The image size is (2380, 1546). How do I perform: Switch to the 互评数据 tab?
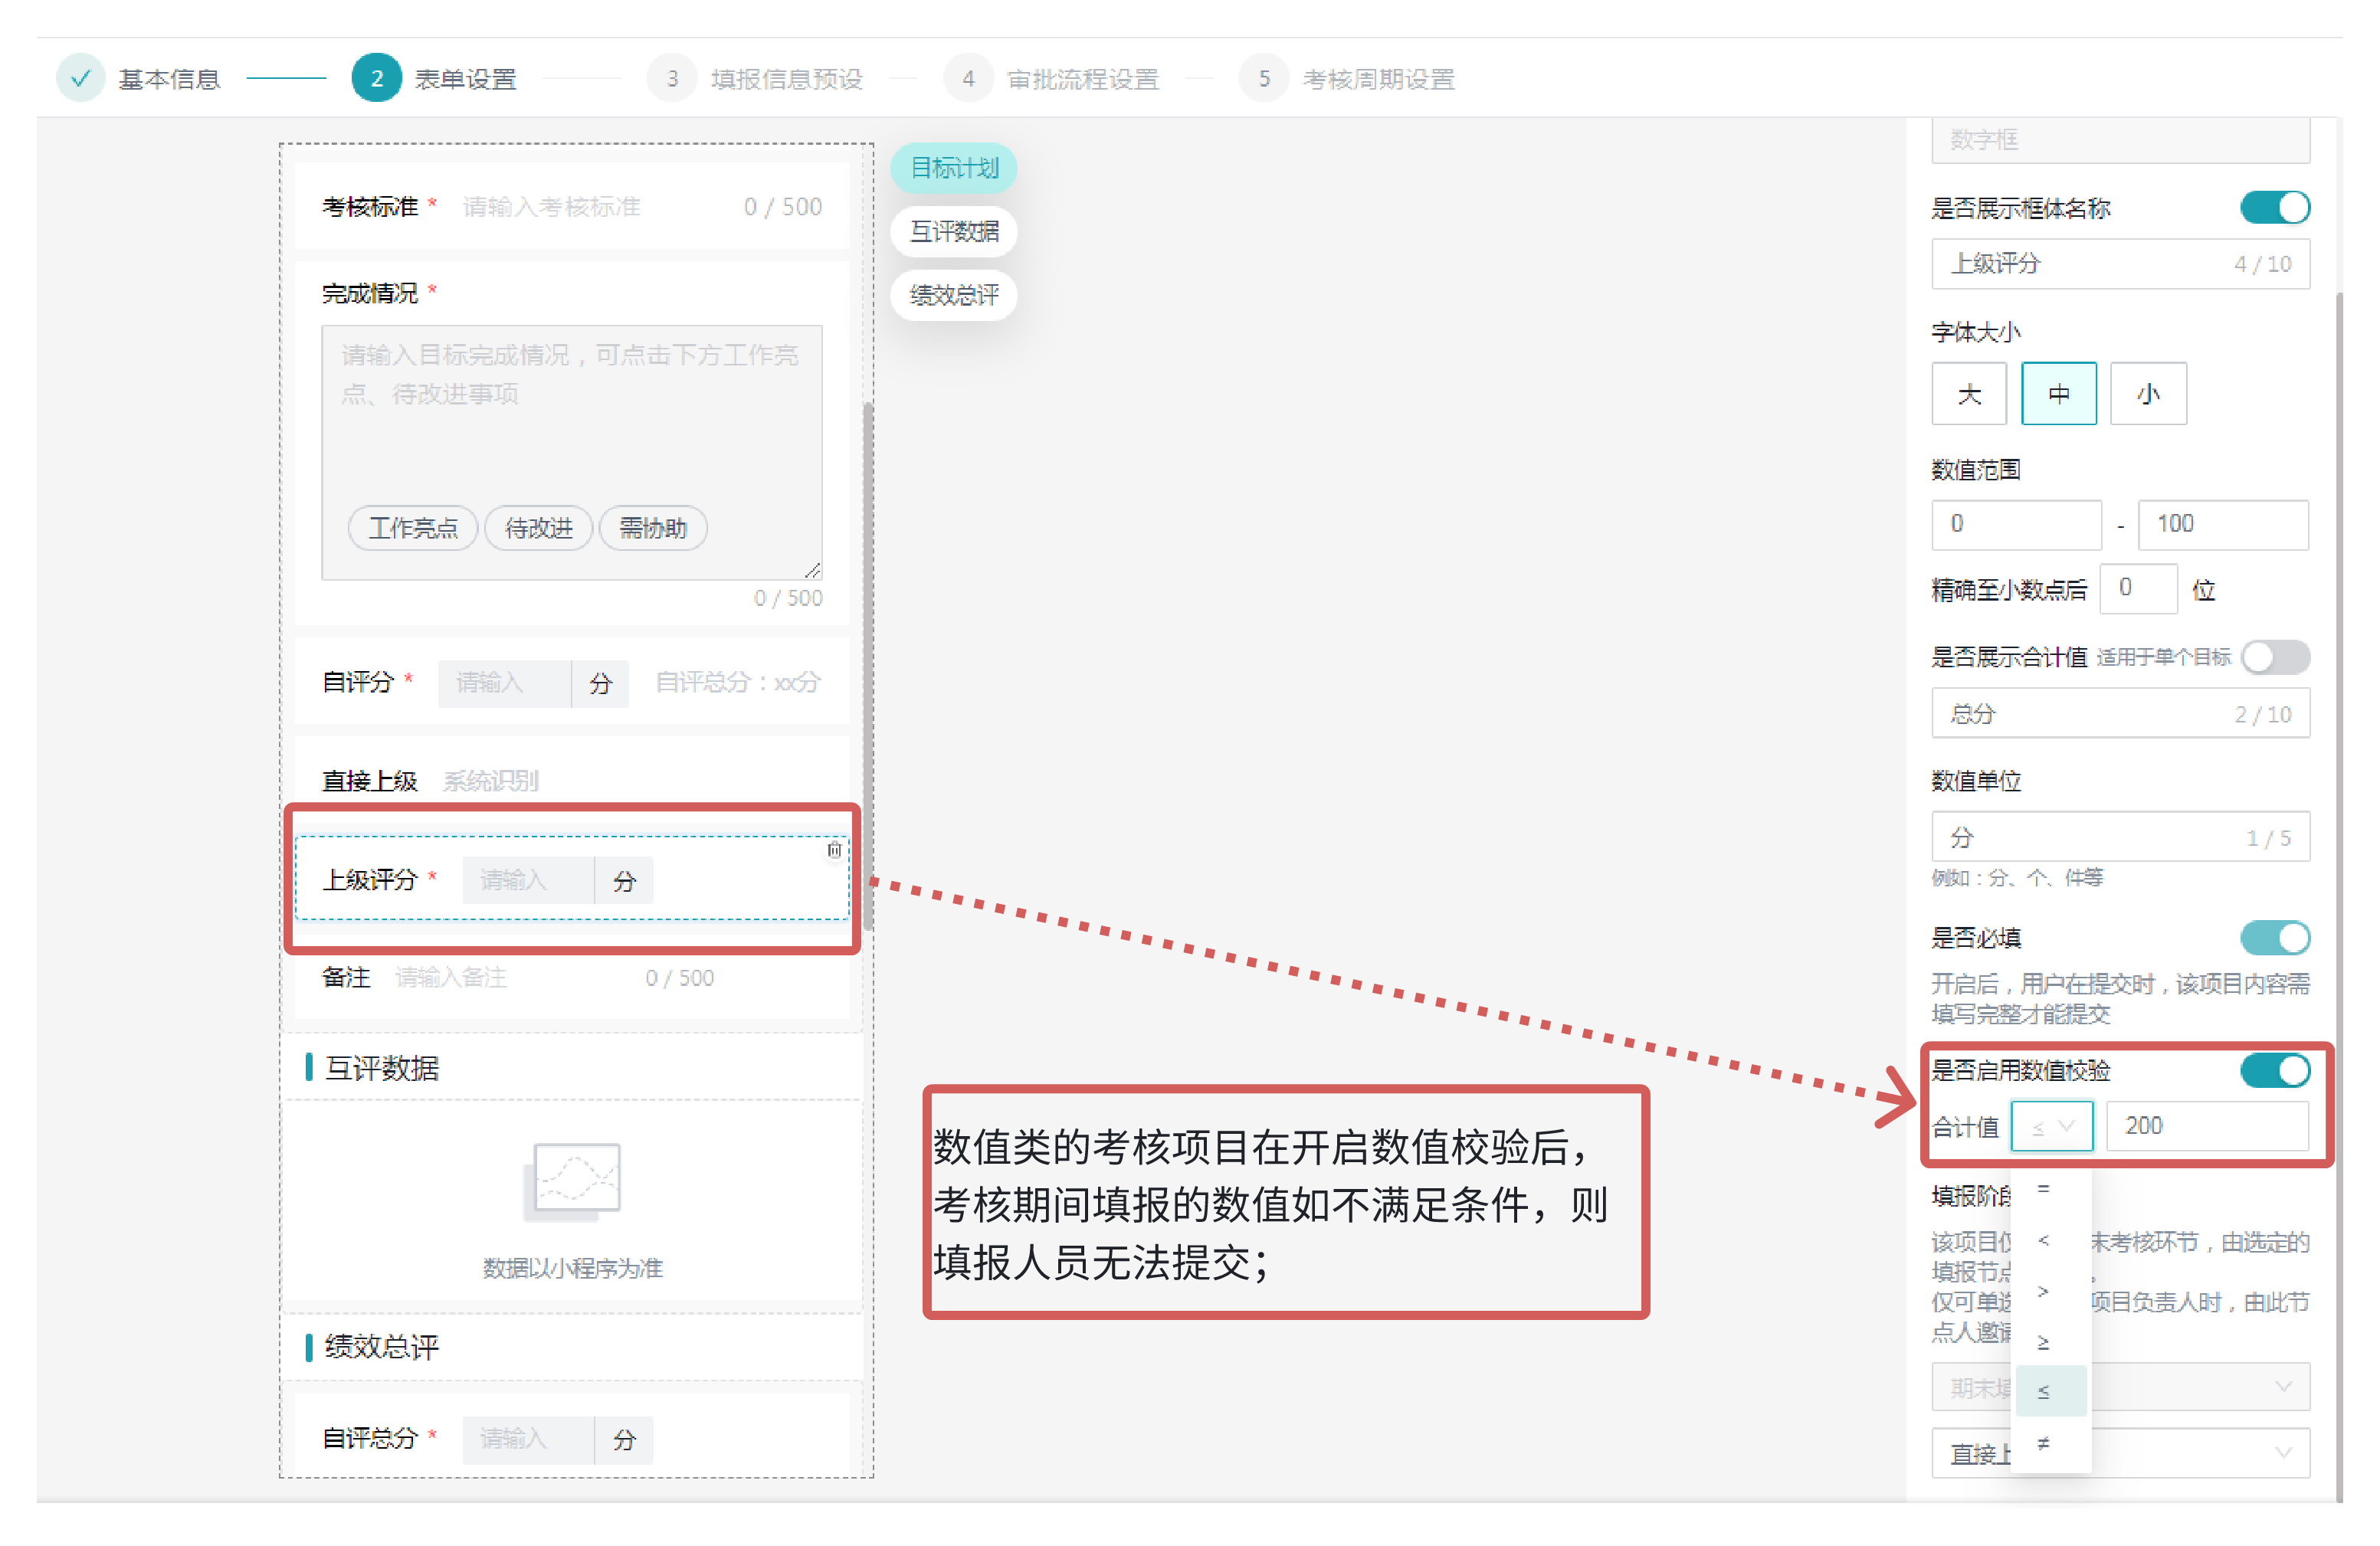(x=953, y=231)
